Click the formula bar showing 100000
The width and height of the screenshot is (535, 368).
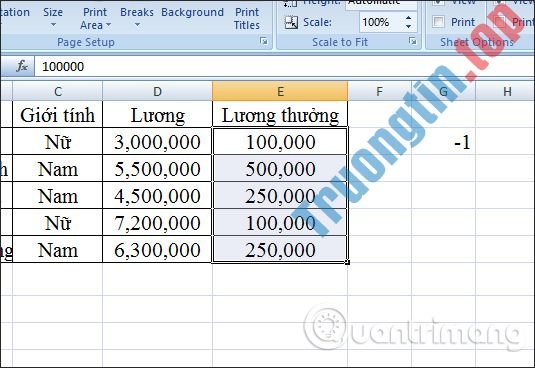coord(284,66)
